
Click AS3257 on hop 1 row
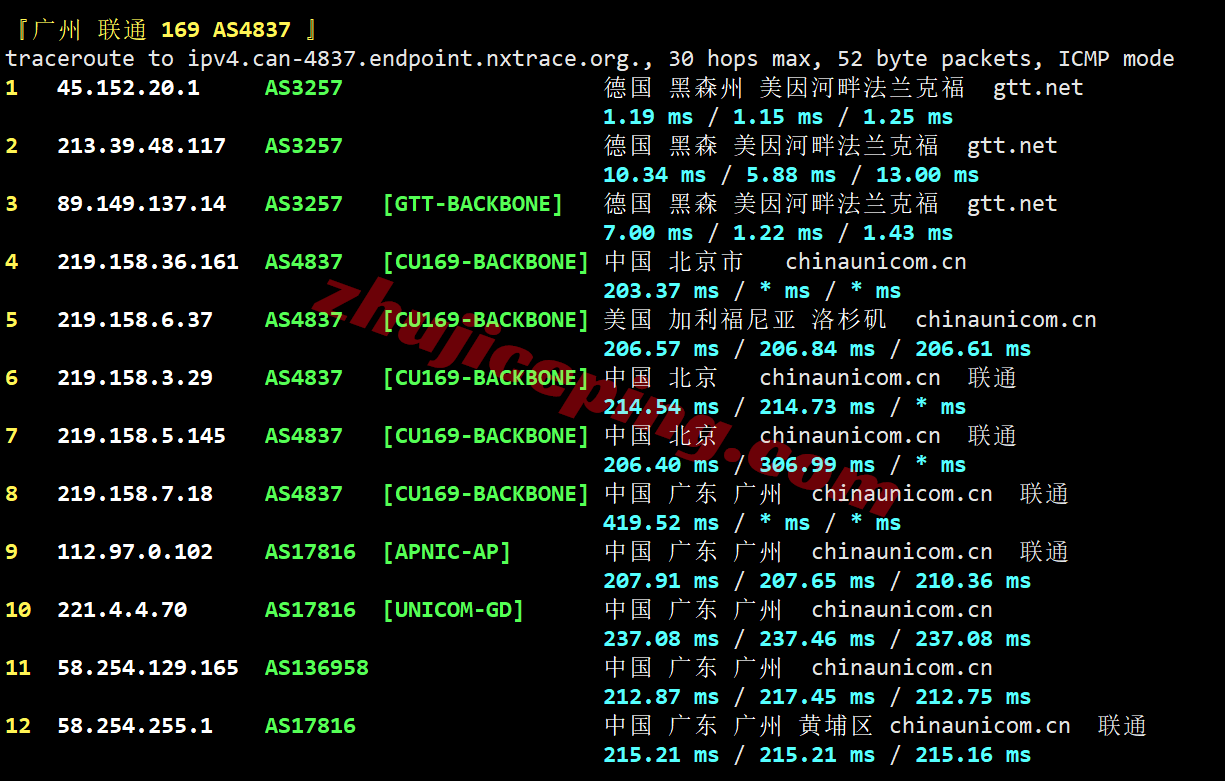point(304,88)
